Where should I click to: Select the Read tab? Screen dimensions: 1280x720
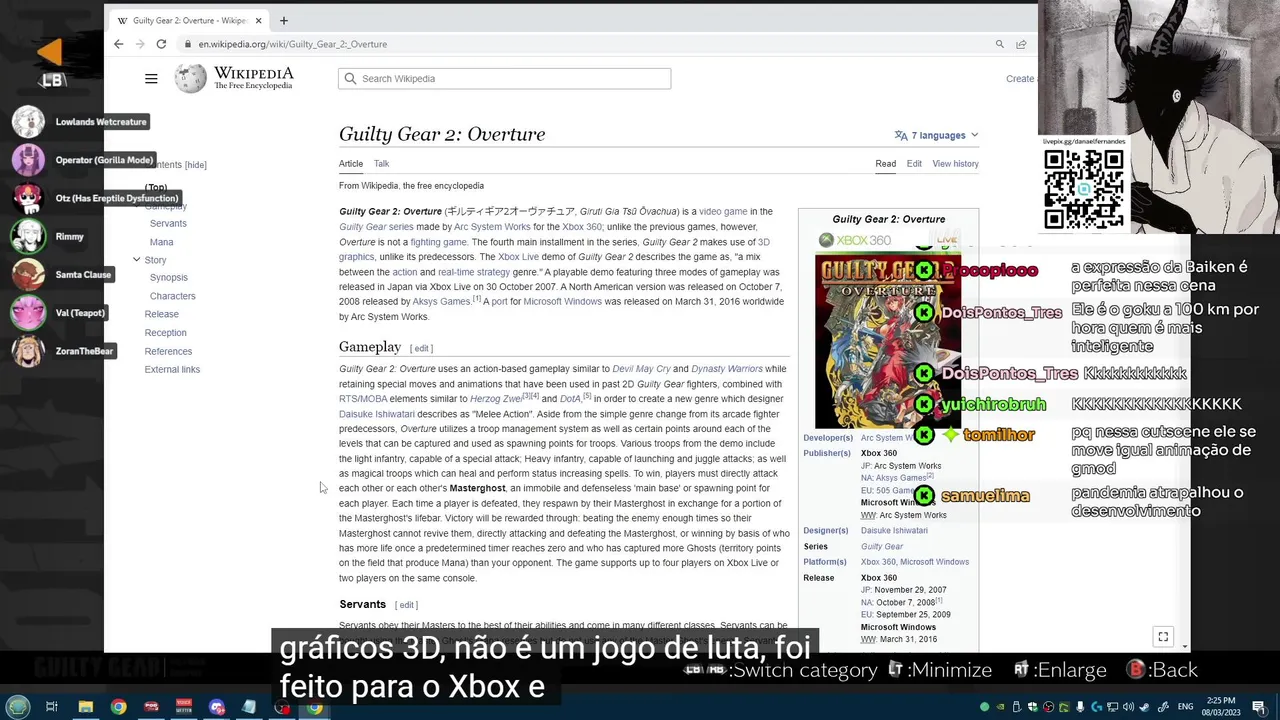[886, 164]
